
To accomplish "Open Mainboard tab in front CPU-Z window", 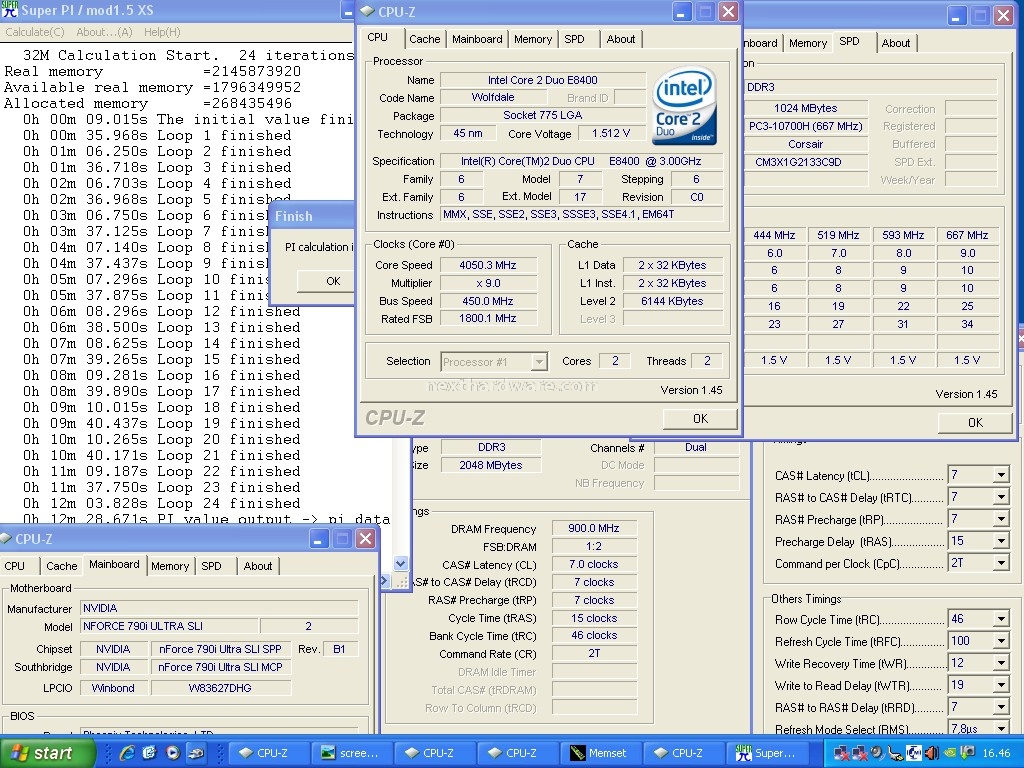I will [477, 39].
